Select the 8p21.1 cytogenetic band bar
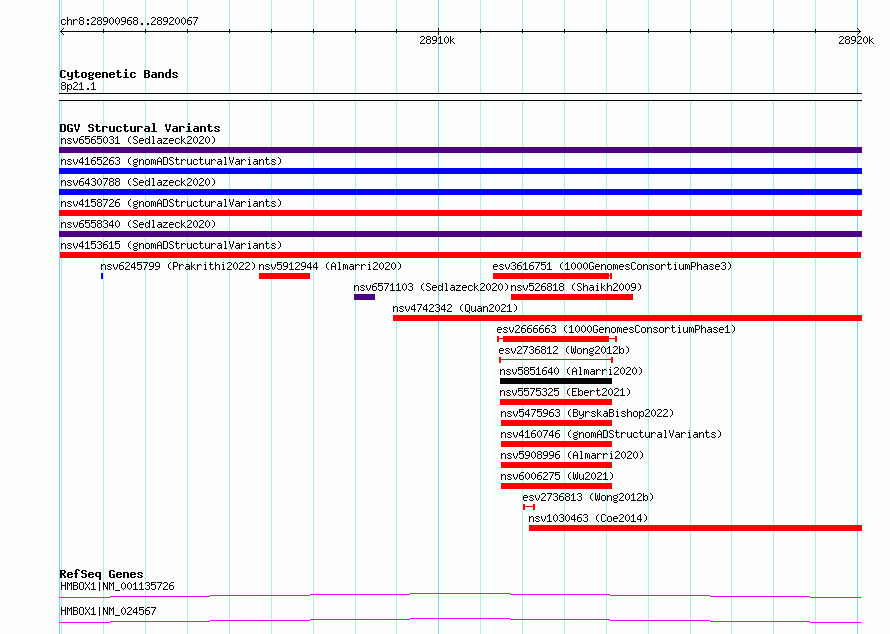The image size is (890, 634). (x=460, y=97)
